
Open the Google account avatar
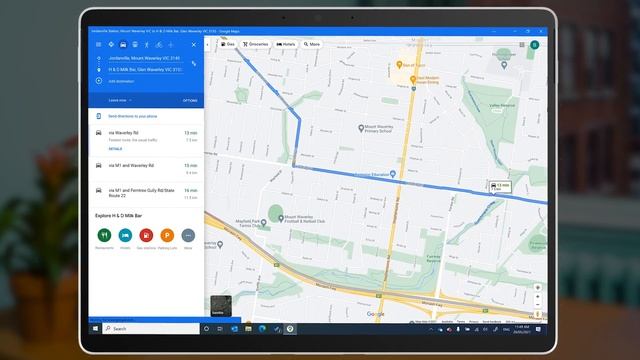click(x=534, y=44)
